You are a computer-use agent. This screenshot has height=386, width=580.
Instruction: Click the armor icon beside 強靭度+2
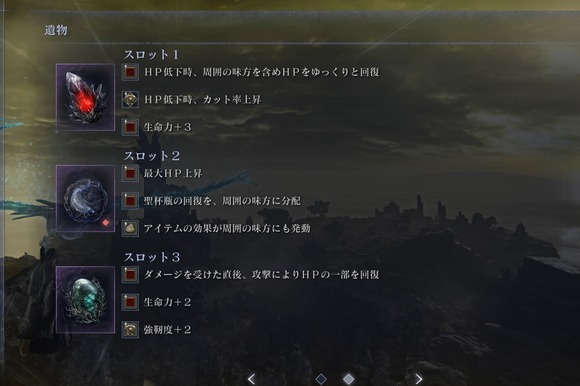[130, 329]
